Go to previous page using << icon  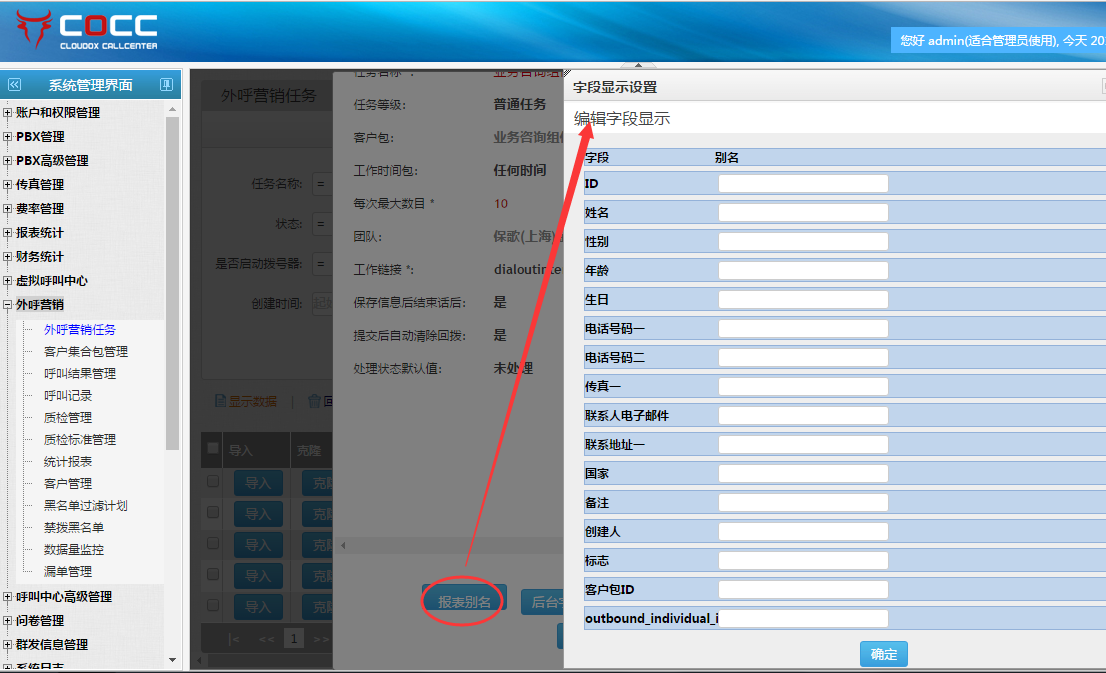[267, 638]
